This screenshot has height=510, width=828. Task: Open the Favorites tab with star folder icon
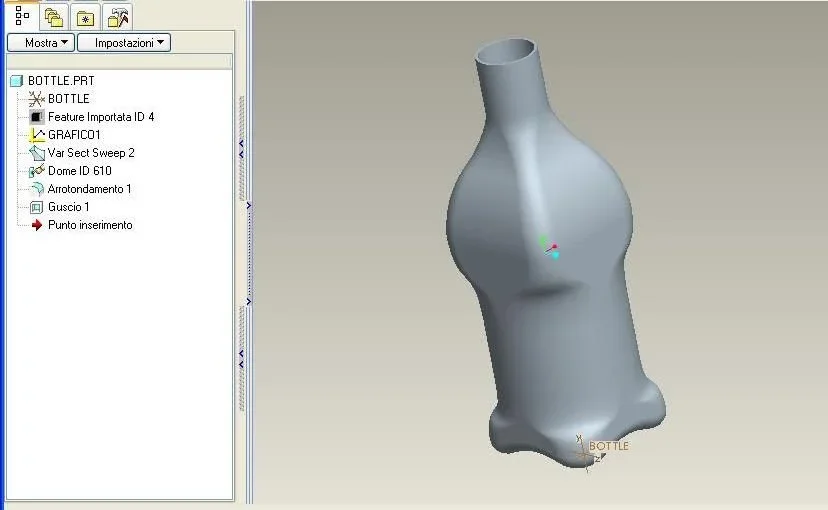point(85,19)
